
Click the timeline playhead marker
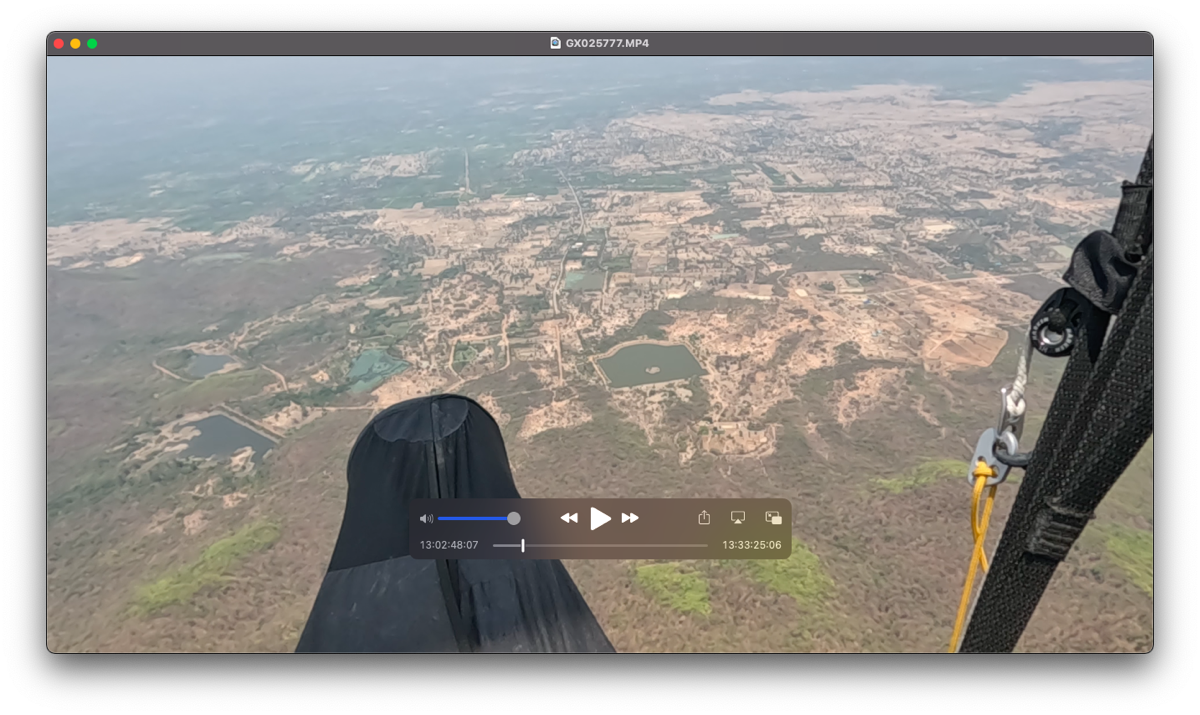523,545
